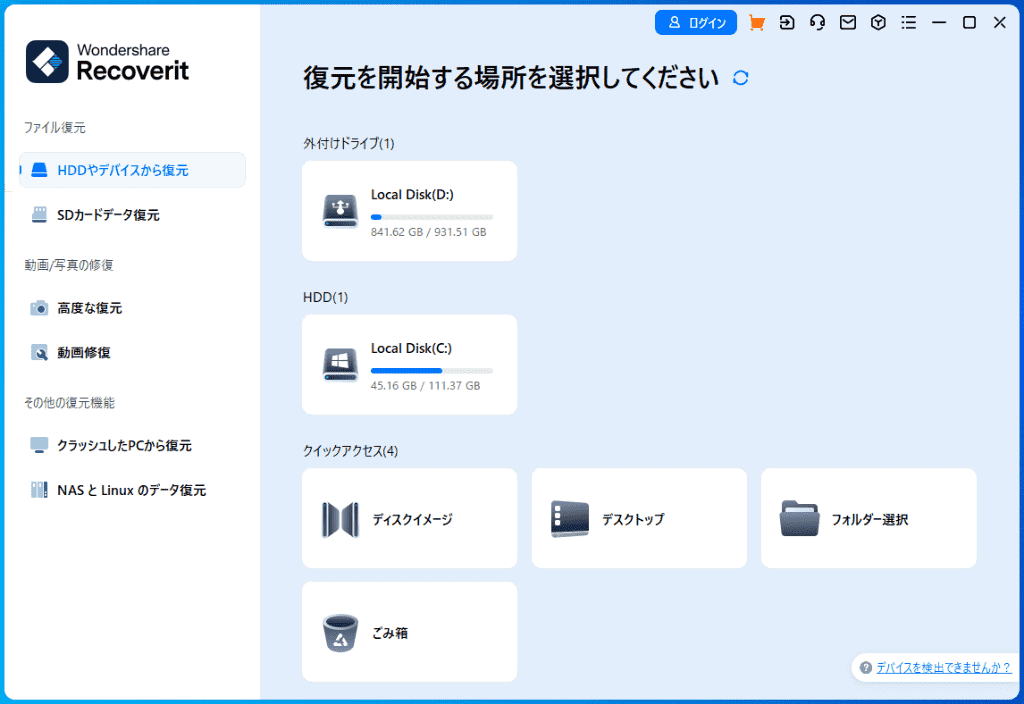The height and width of the screenshot is (704, 1024).
Task: Select NAS と Linux のデータ復元 in sidebar
Action: [x=133, y=490]
